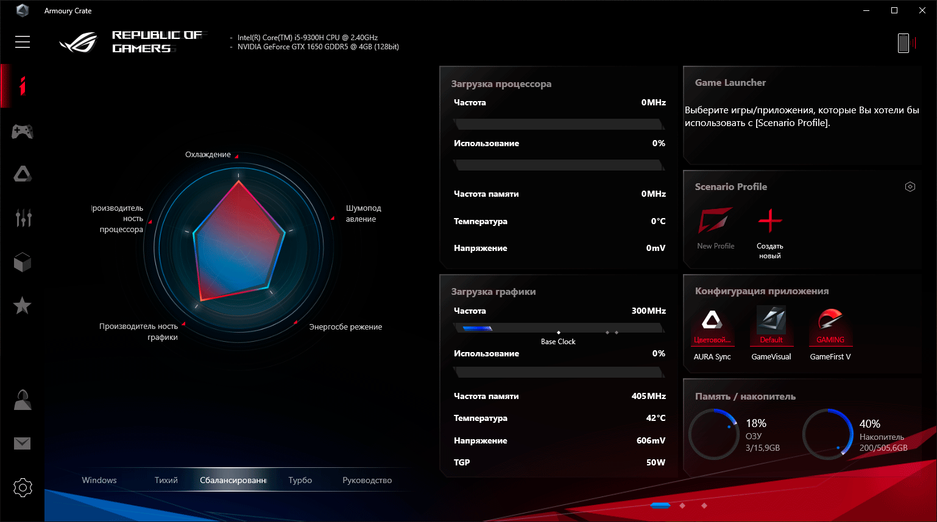Click the Создать новый label
The image size is (937, 522).
770,251
